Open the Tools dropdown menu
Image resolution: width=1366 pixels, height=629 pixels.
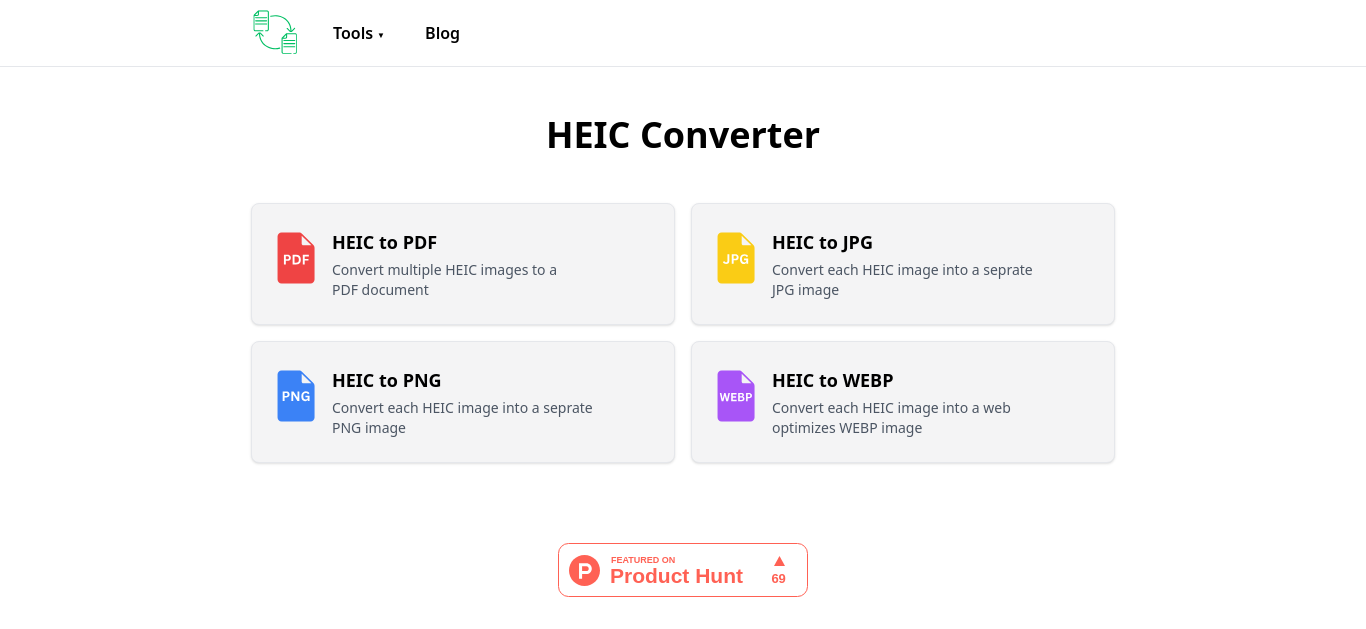coord(358,33)
